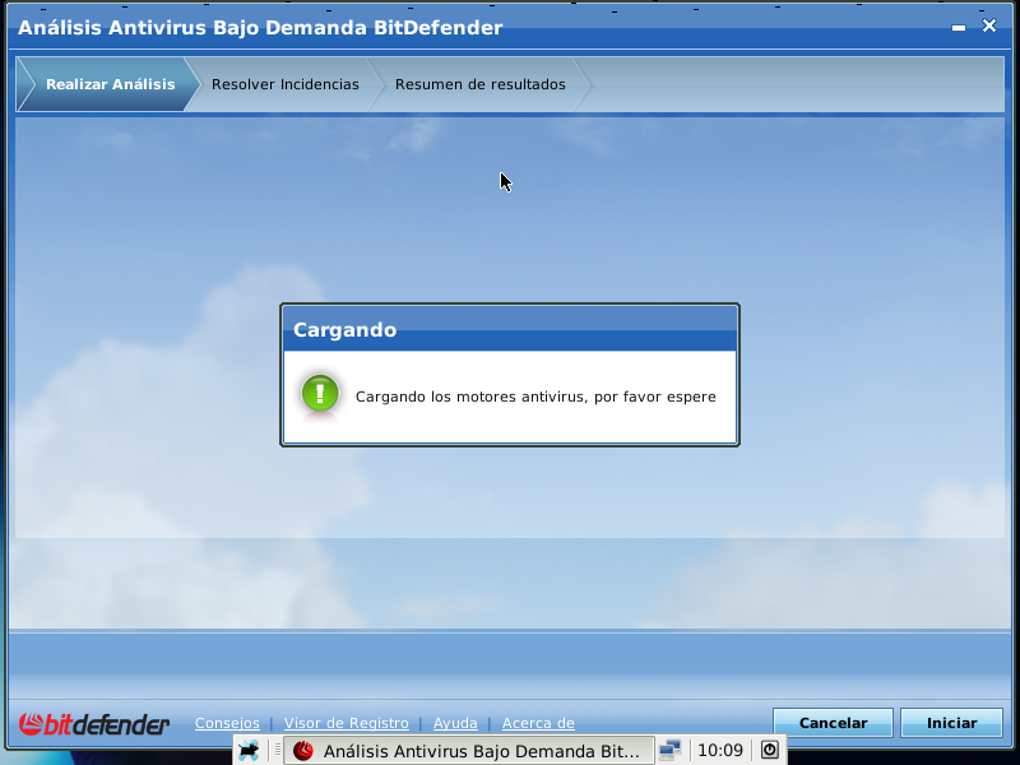Open the Ayuda link
This screenshot has width=1020, height=765.
point(455,723)
